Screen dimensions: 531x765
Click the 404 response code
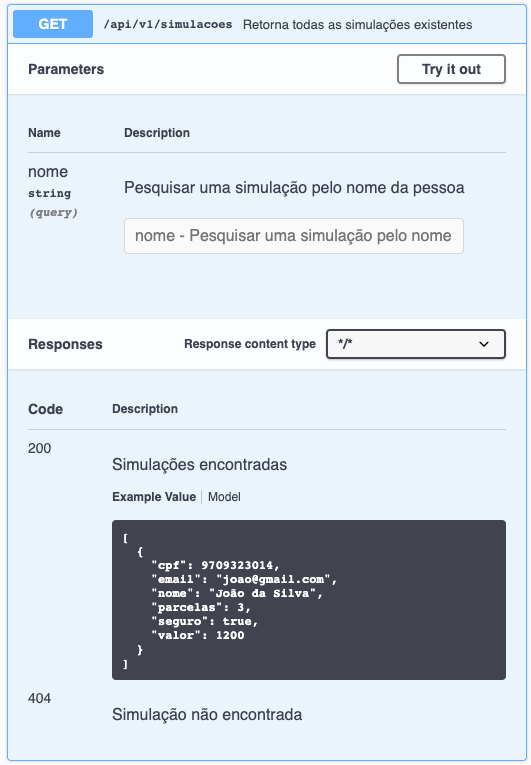click(40, 698)
